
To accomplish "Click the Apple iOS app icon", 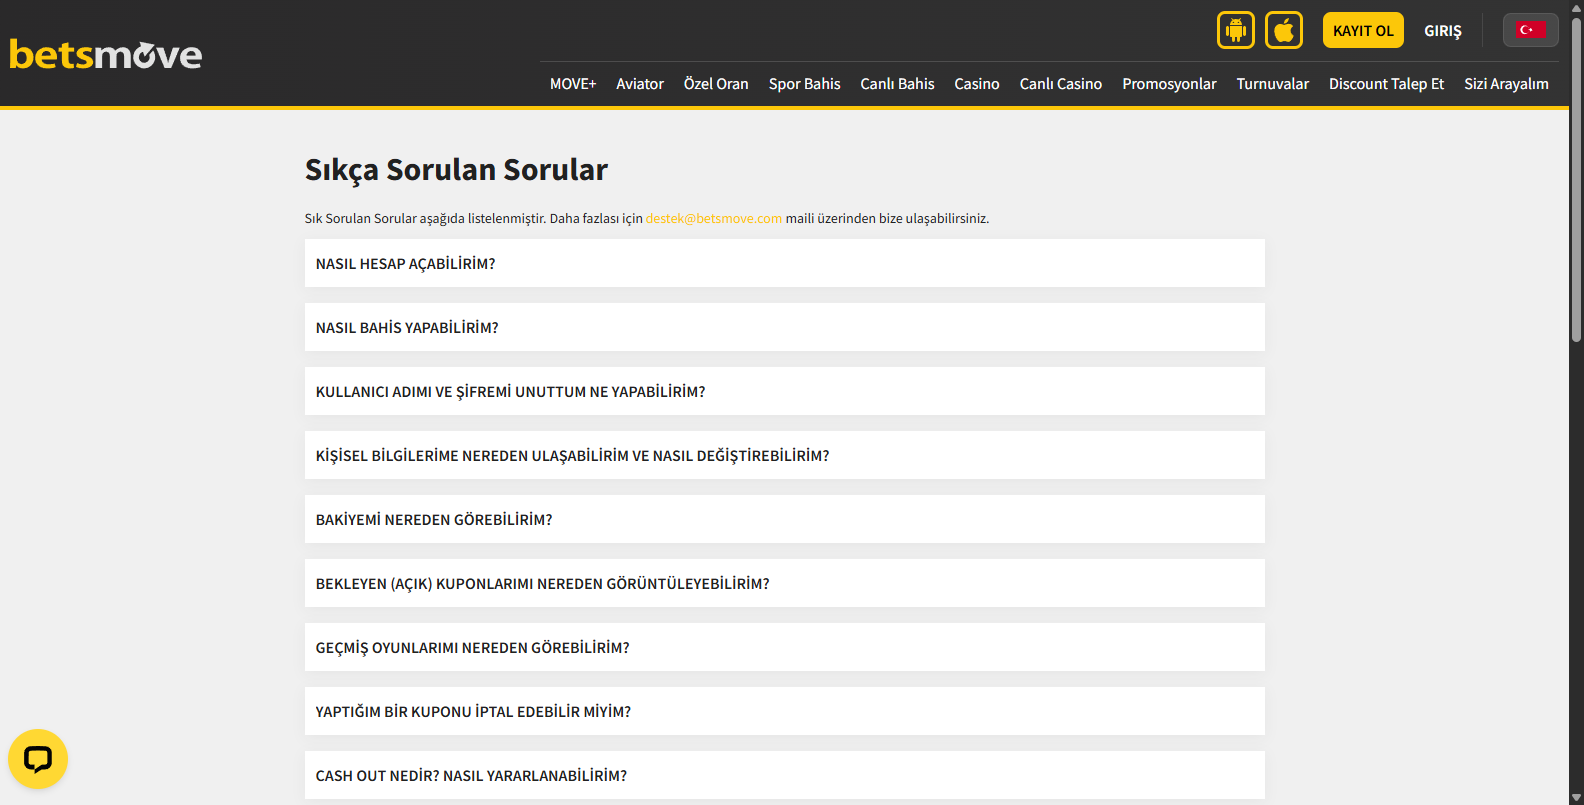I will (1283, 30).
